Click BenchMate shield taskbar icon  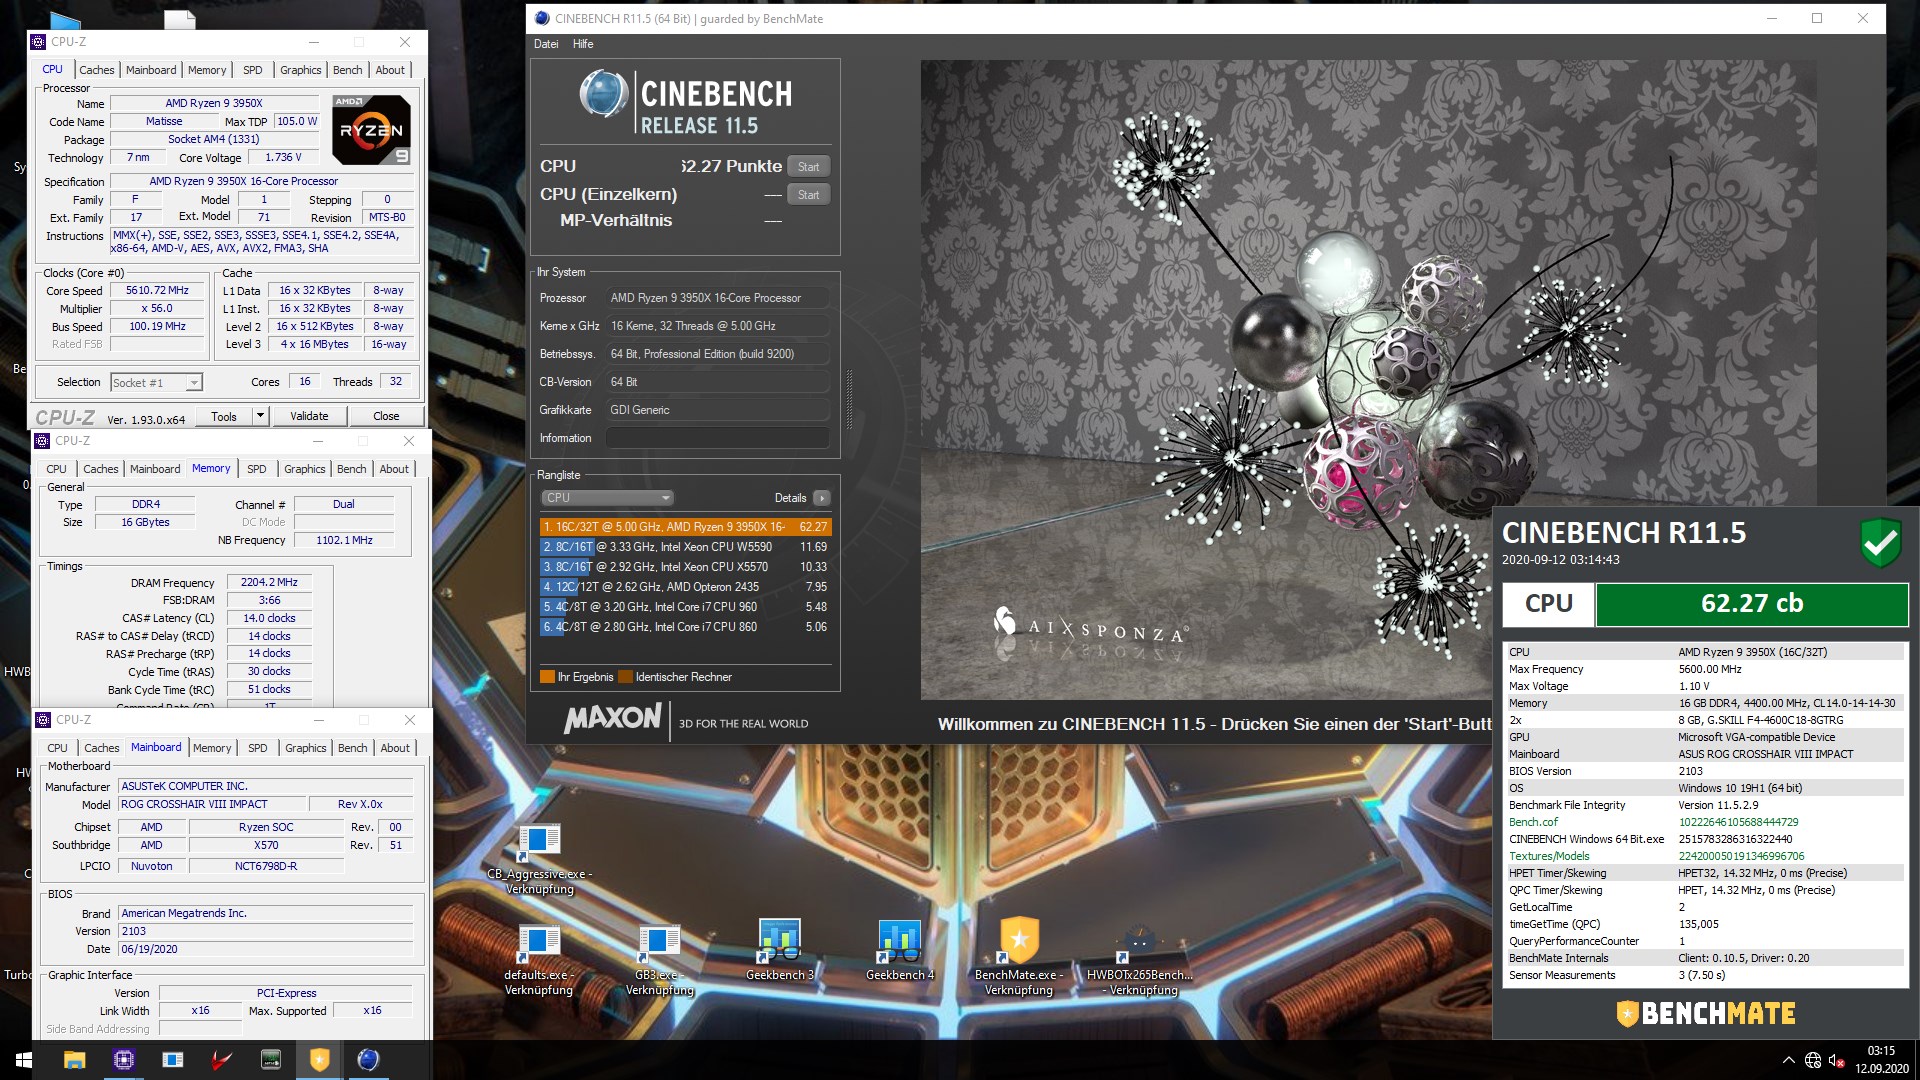320,1060
